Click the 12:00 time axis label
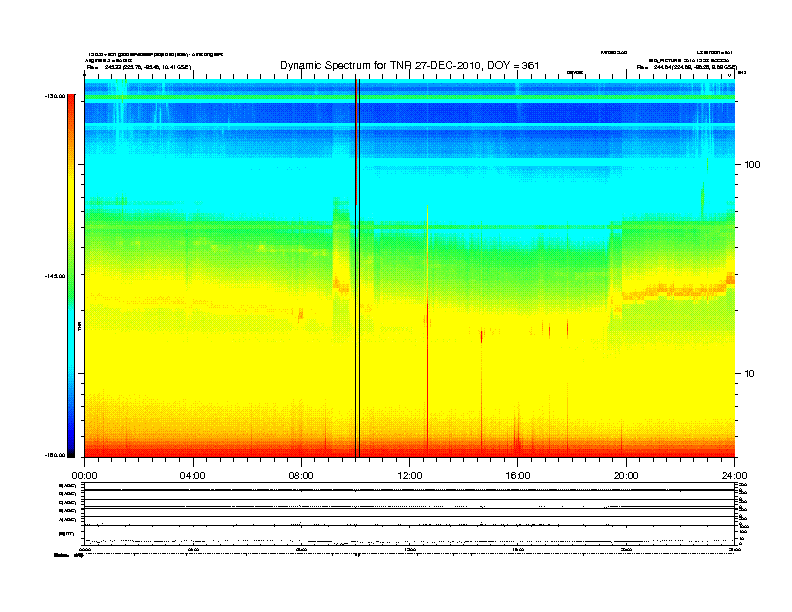This screenshot has height=612, width=792. click(x=410, y=476)
